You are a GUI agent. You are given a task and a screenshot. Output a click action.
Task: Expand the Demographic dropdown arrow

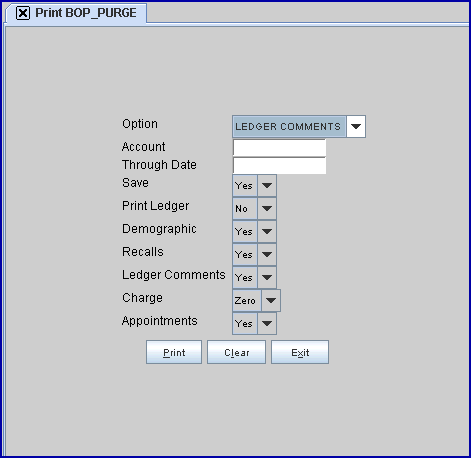[x=267, y=232]
